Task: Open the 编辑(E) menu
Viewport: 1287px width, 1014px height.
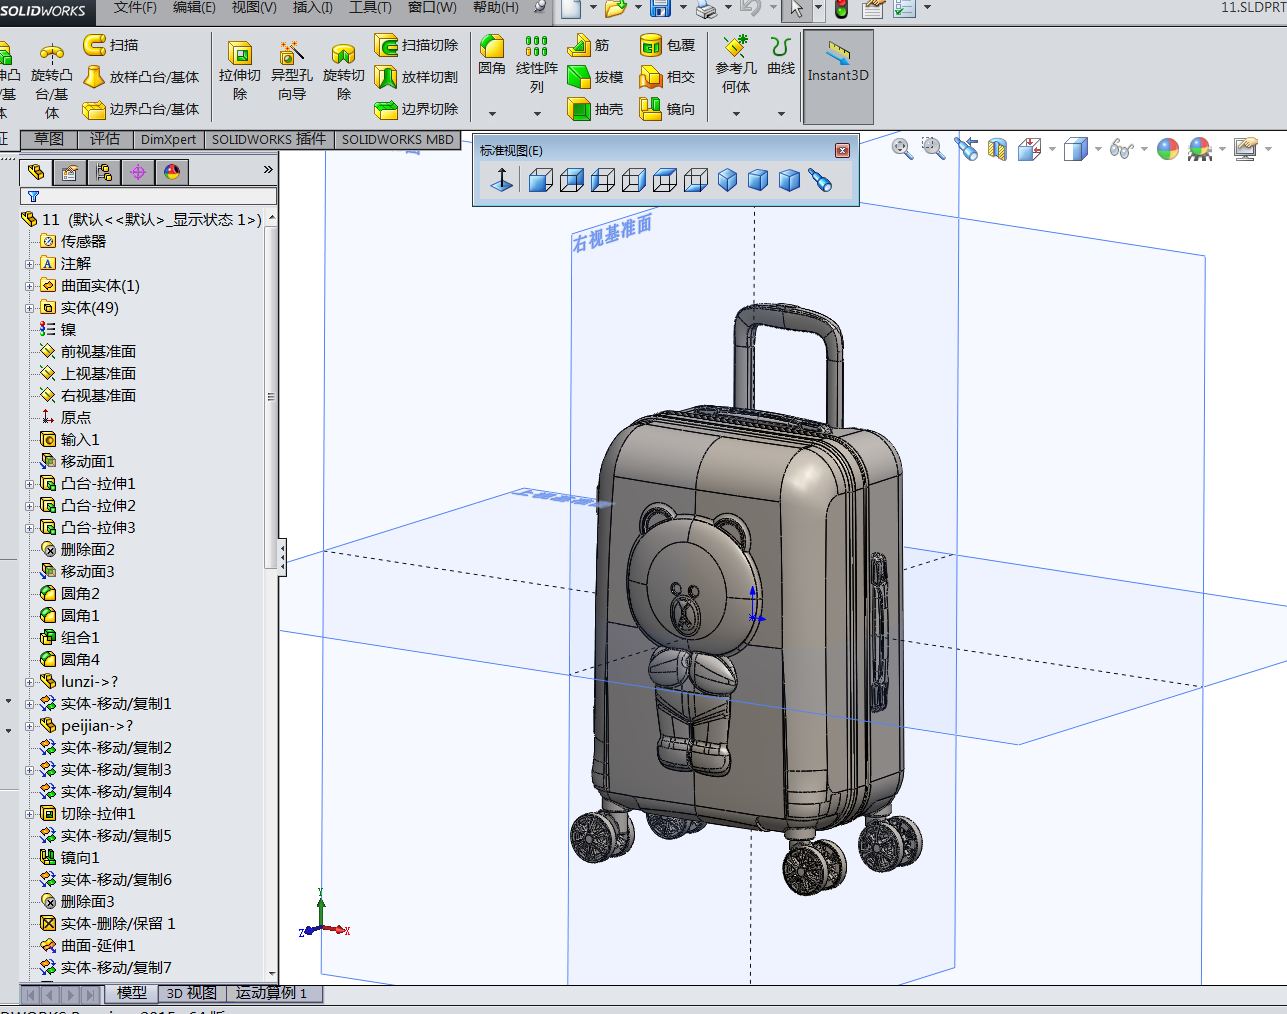Action: click(194, 7)
